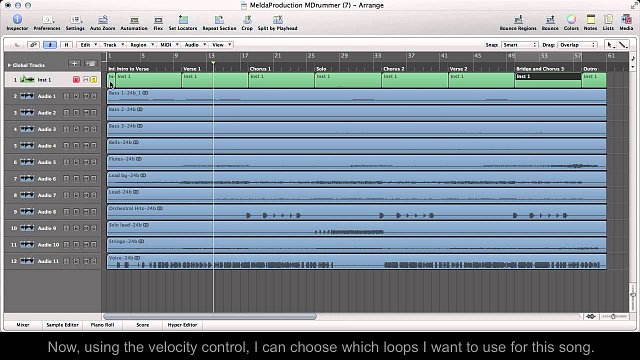Toggle input monitoring on Audio 4 track
This screenshot has height=360, width=640.
pyautogui.click(x=66, y=146)
